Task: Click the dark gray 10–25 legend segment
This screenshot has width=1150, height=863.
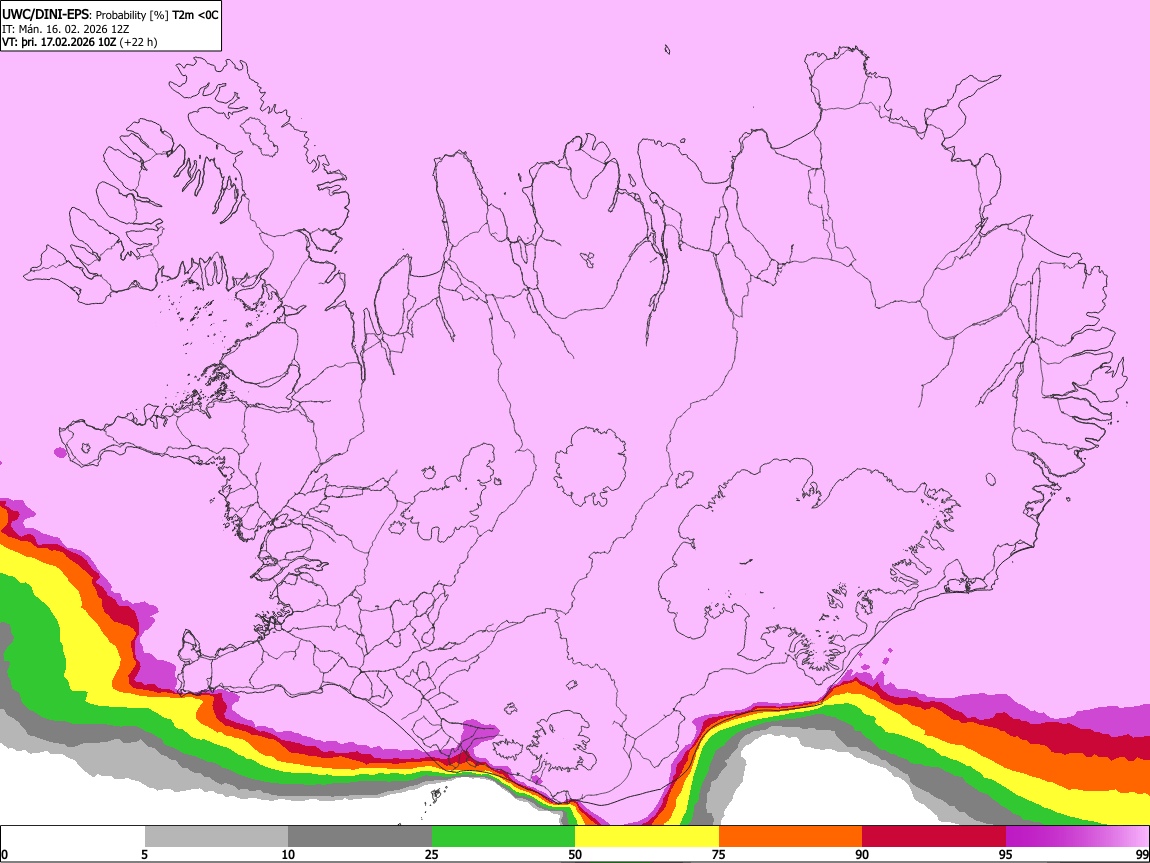Action: pyautogui.click(x=360, y=836)
